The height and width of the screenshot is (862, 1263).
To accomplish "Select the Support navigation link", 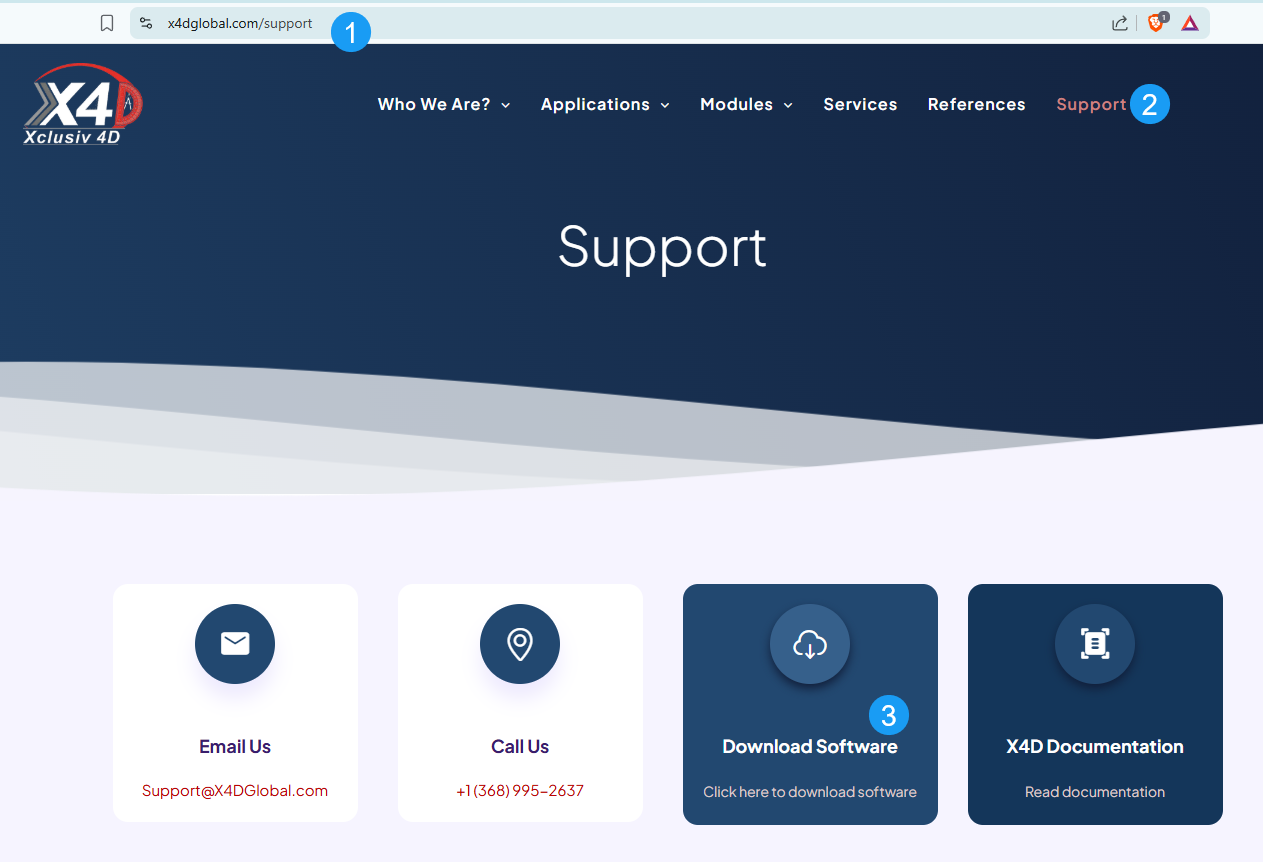I will coord(1090,104).
